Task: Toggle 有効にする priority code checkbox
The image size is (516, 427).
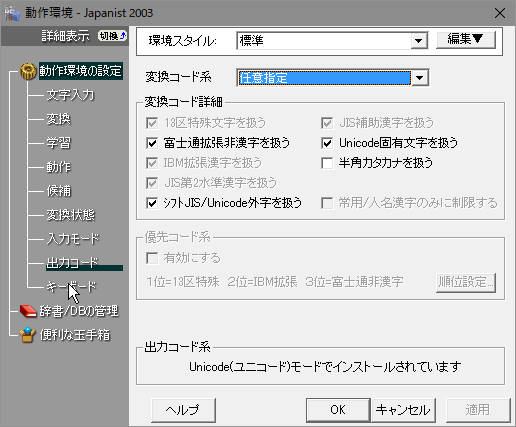Action: click(152, 258)
